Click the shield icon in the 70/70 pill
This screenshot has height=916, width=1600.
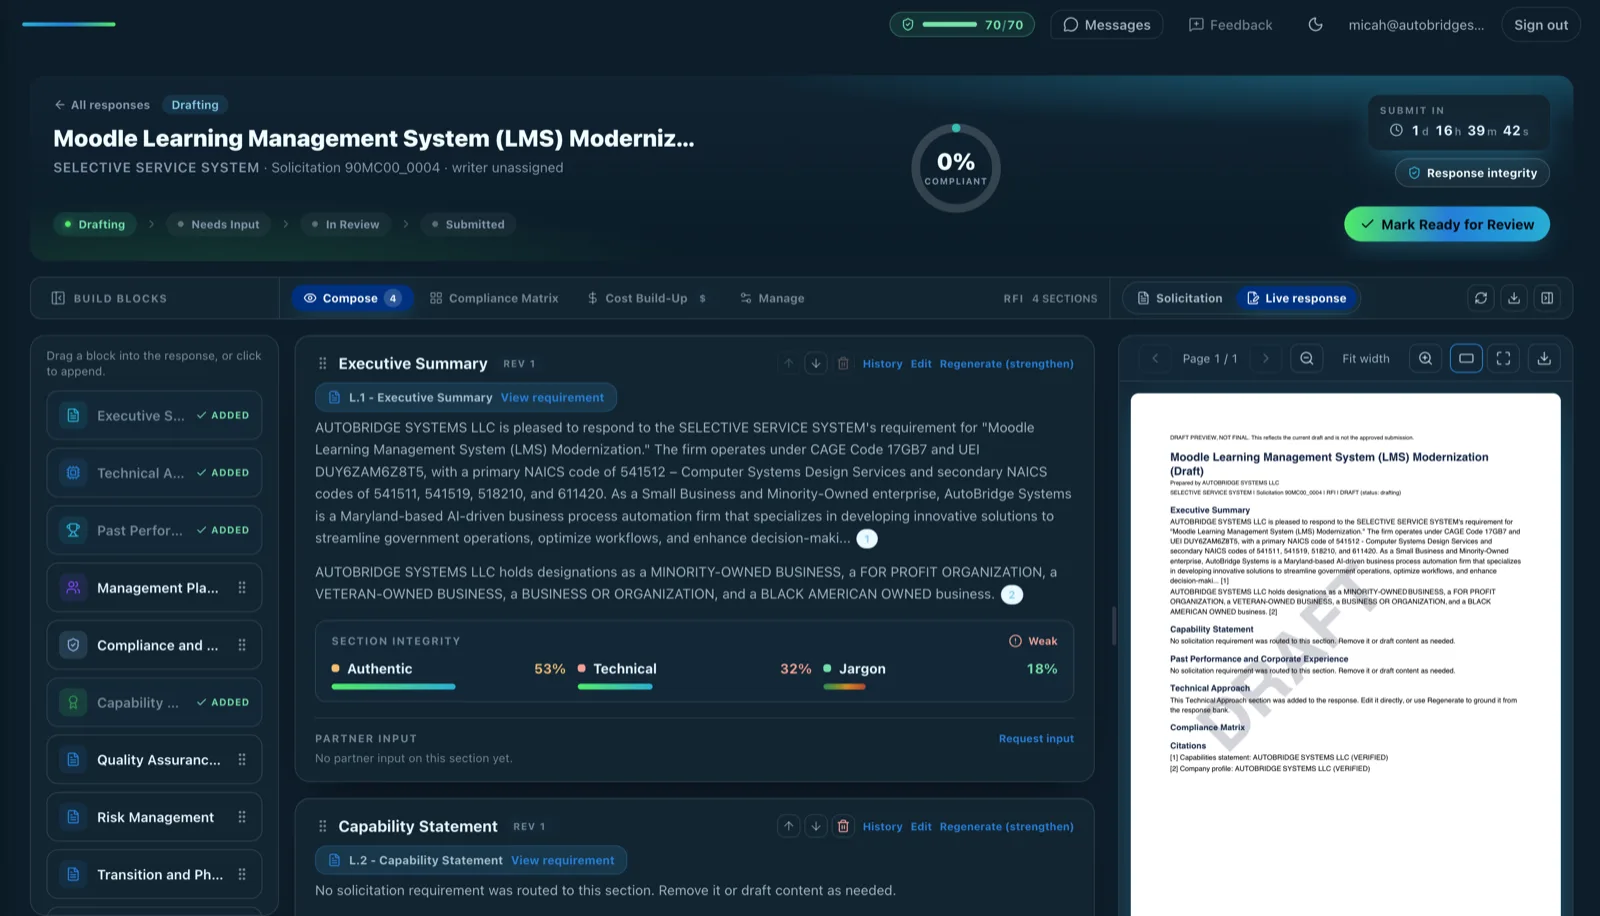[x=908, y=25]
